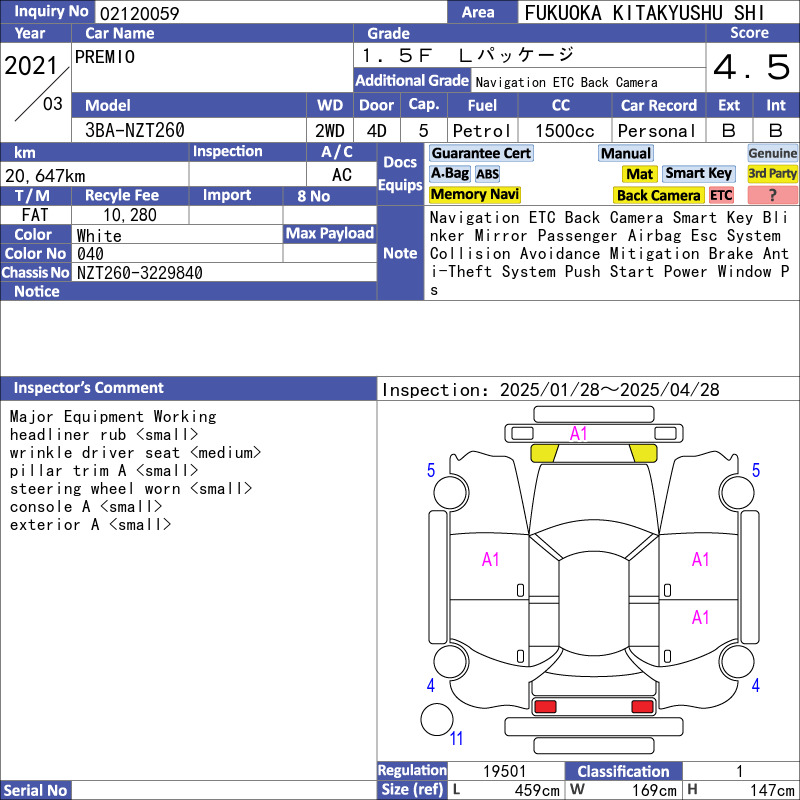The height and width of the screenshot is (800, 800).
Task: Select the Memory Navi equipment badge
Action: click(475, 195)
